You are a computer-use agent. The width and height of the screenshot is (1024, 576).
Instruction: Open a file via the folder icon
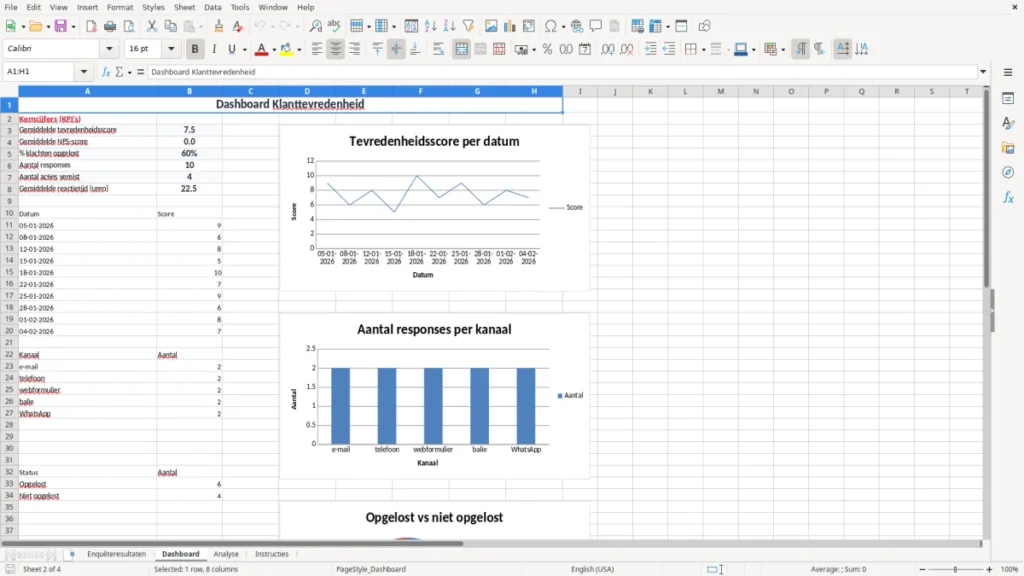tap(35, 26)
